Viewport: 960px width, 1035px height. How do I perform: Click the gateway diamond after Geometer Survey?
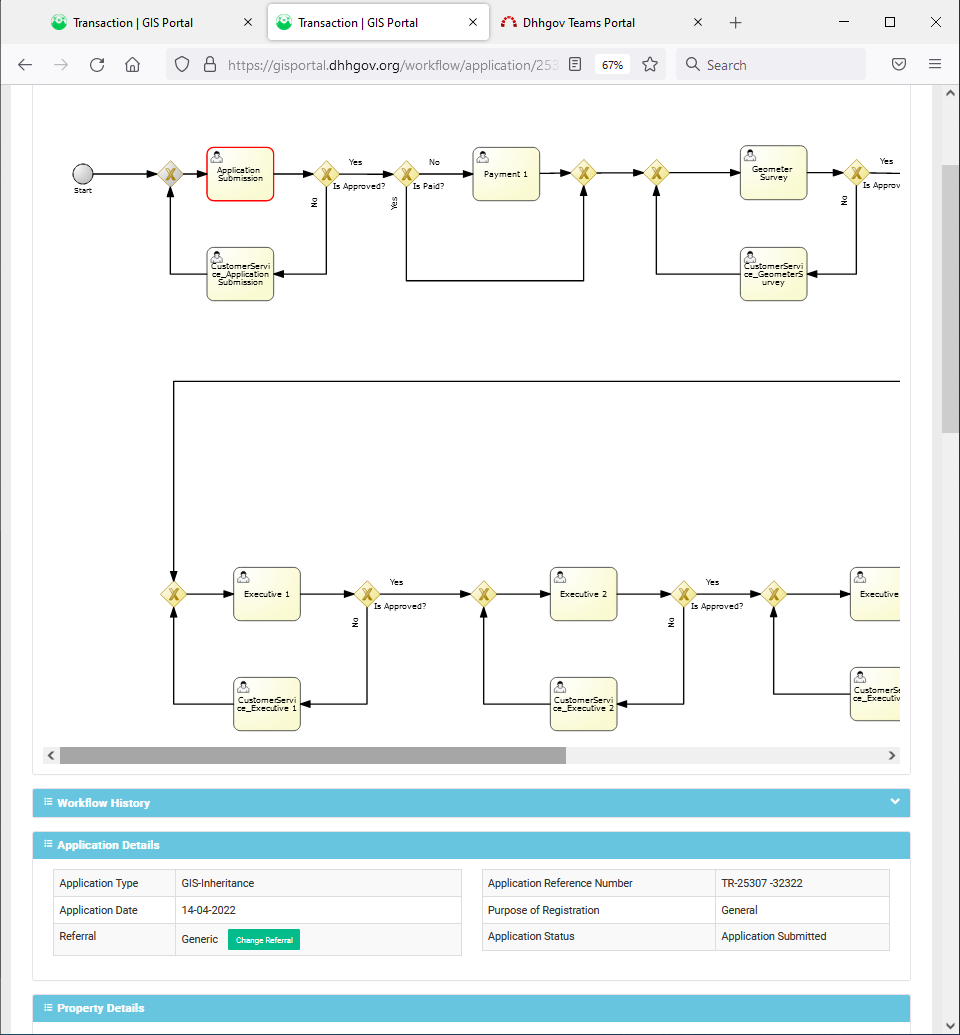coord(856,173)
